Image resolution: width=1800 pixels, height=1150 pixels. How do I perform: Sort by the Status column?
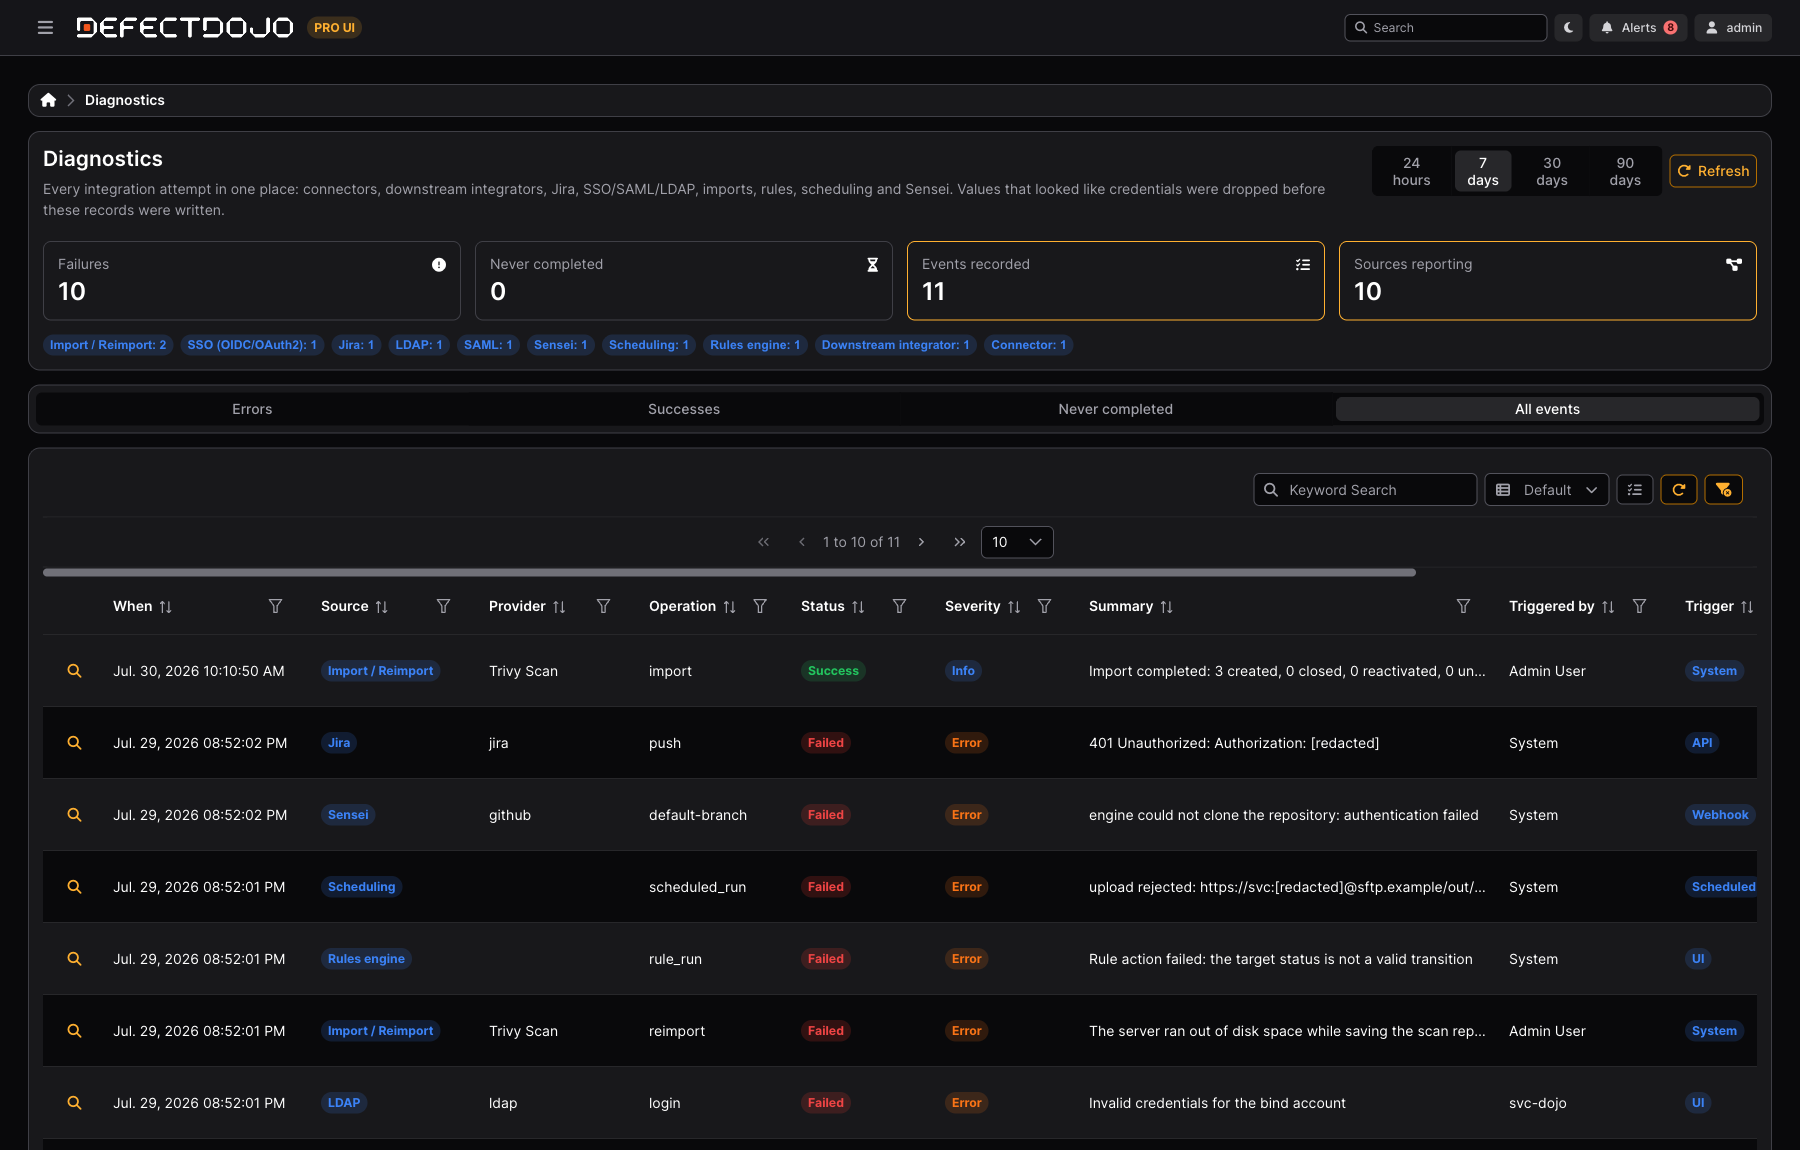[858, 607]
